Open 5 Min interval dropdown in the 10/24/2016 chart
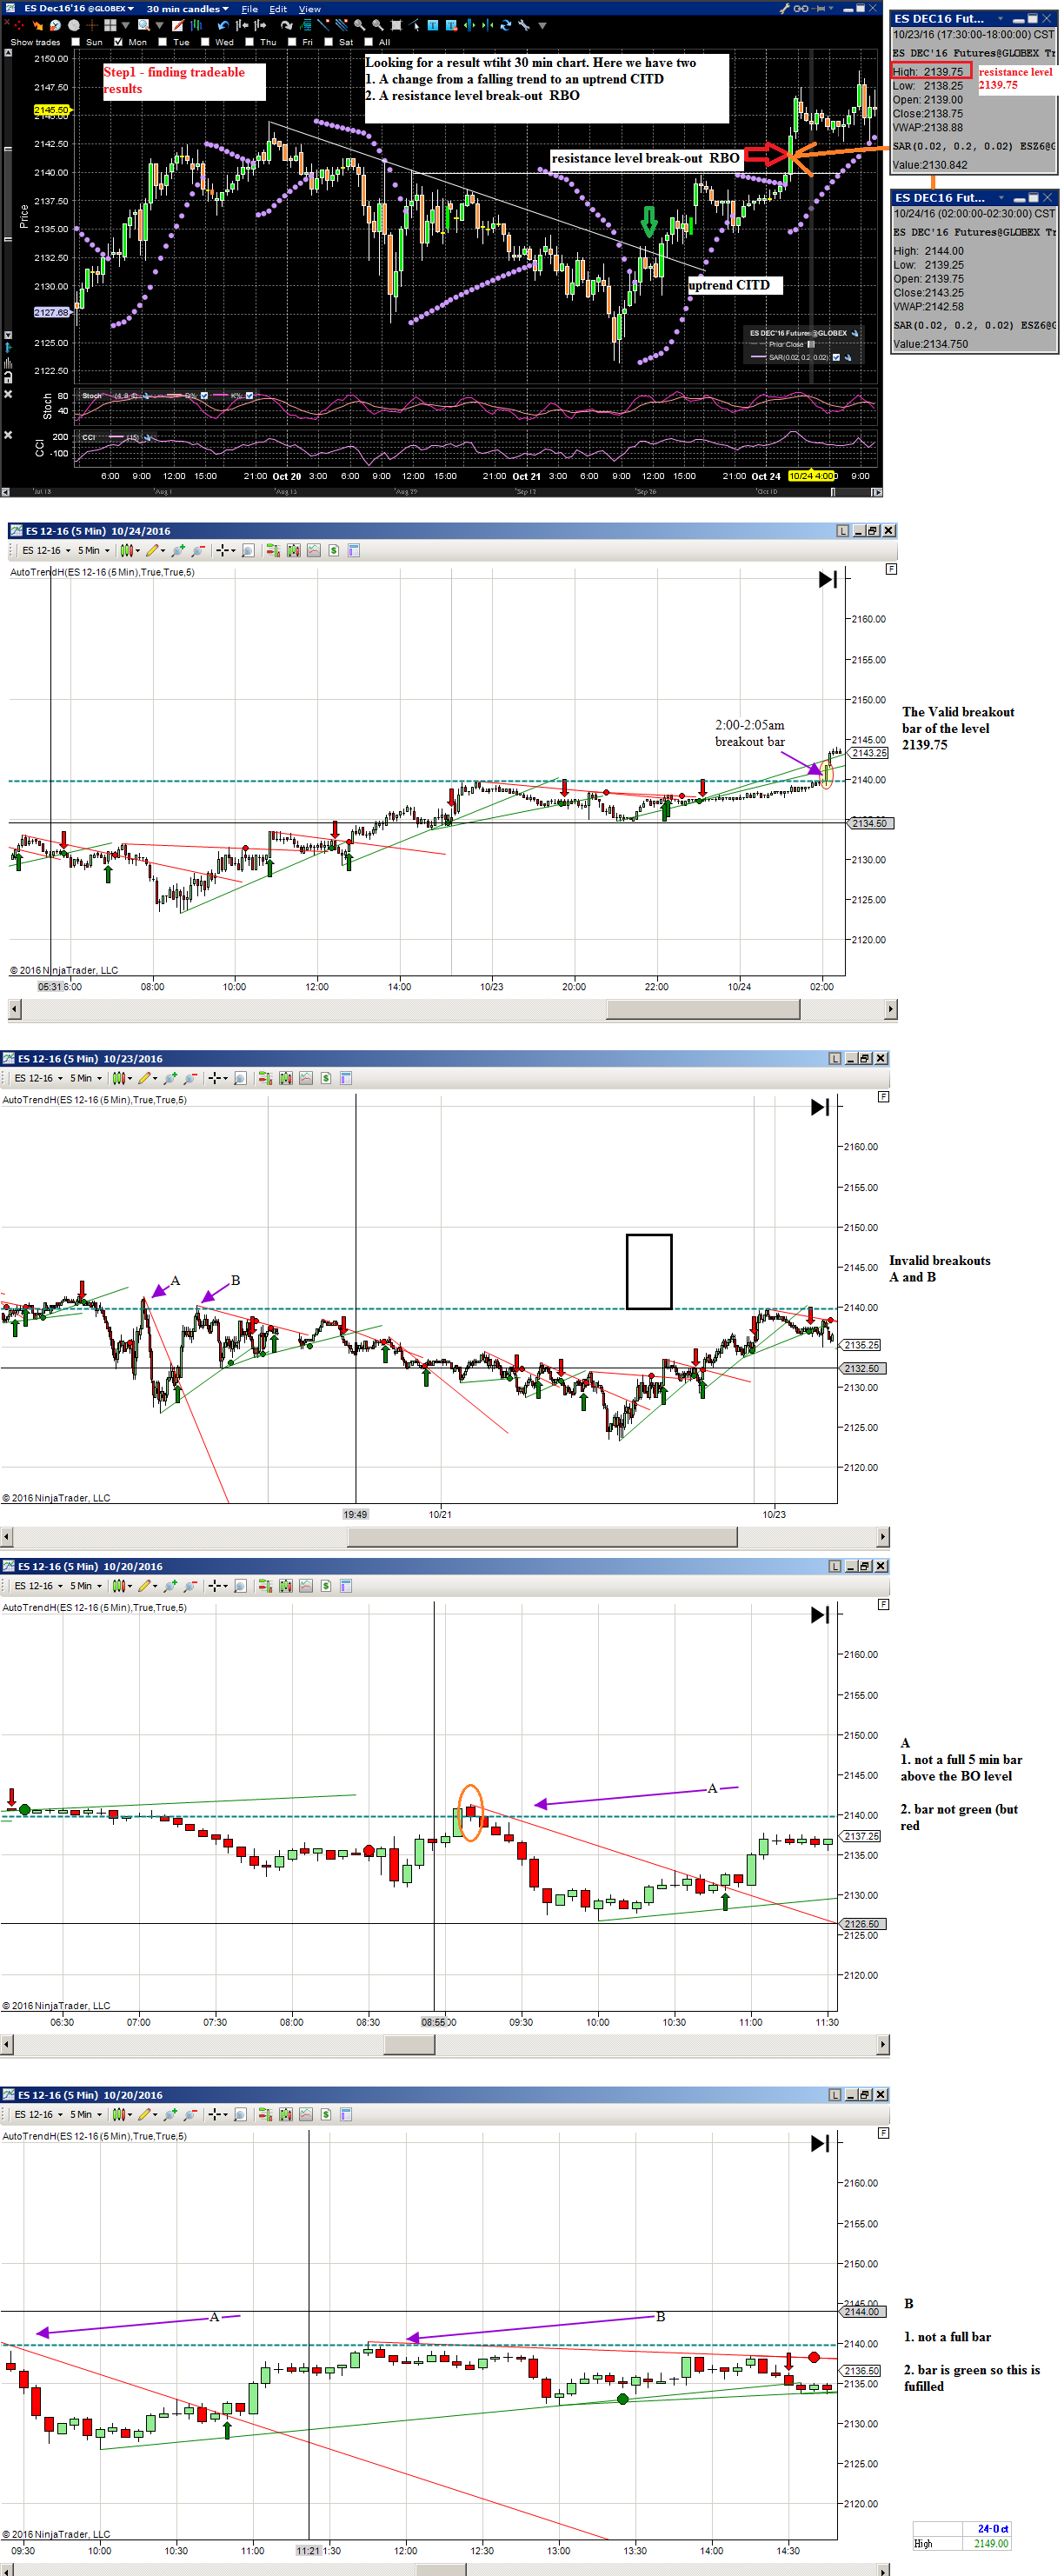 94,550
